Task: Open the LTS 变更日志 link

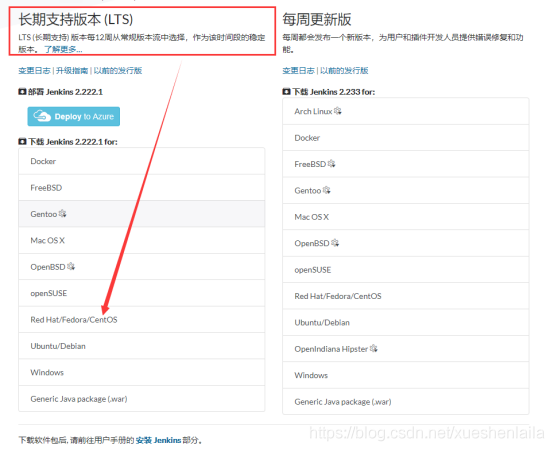Action: pyautogui.click(x=34, y=71)
